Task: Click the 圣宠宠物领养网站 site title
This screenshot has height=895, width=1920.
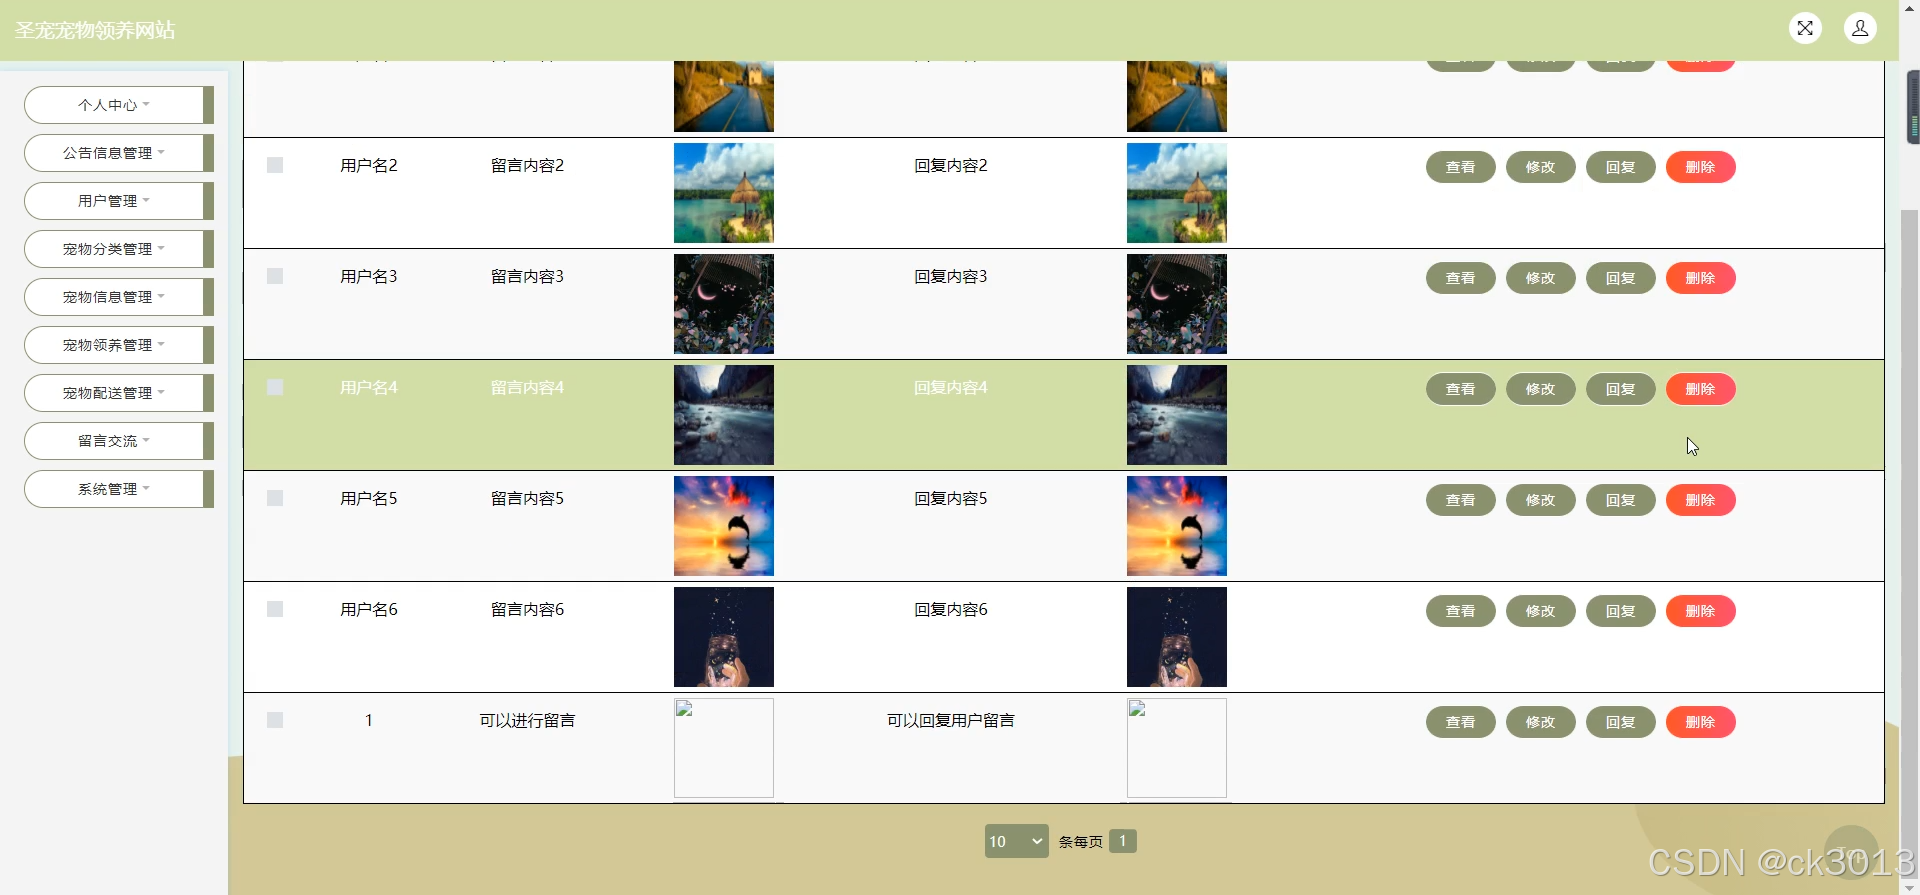Action: coord(95,30)
